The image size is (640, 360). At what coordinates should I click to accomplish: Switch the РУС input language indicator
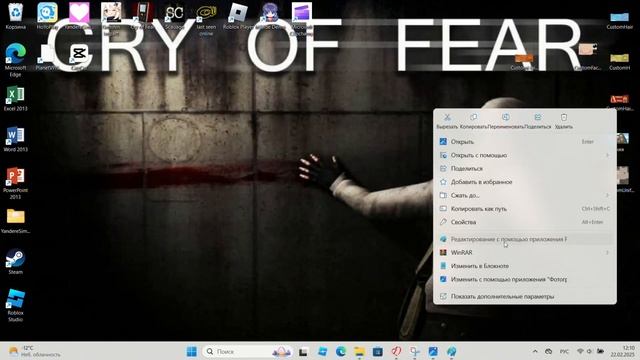point(564,351)
